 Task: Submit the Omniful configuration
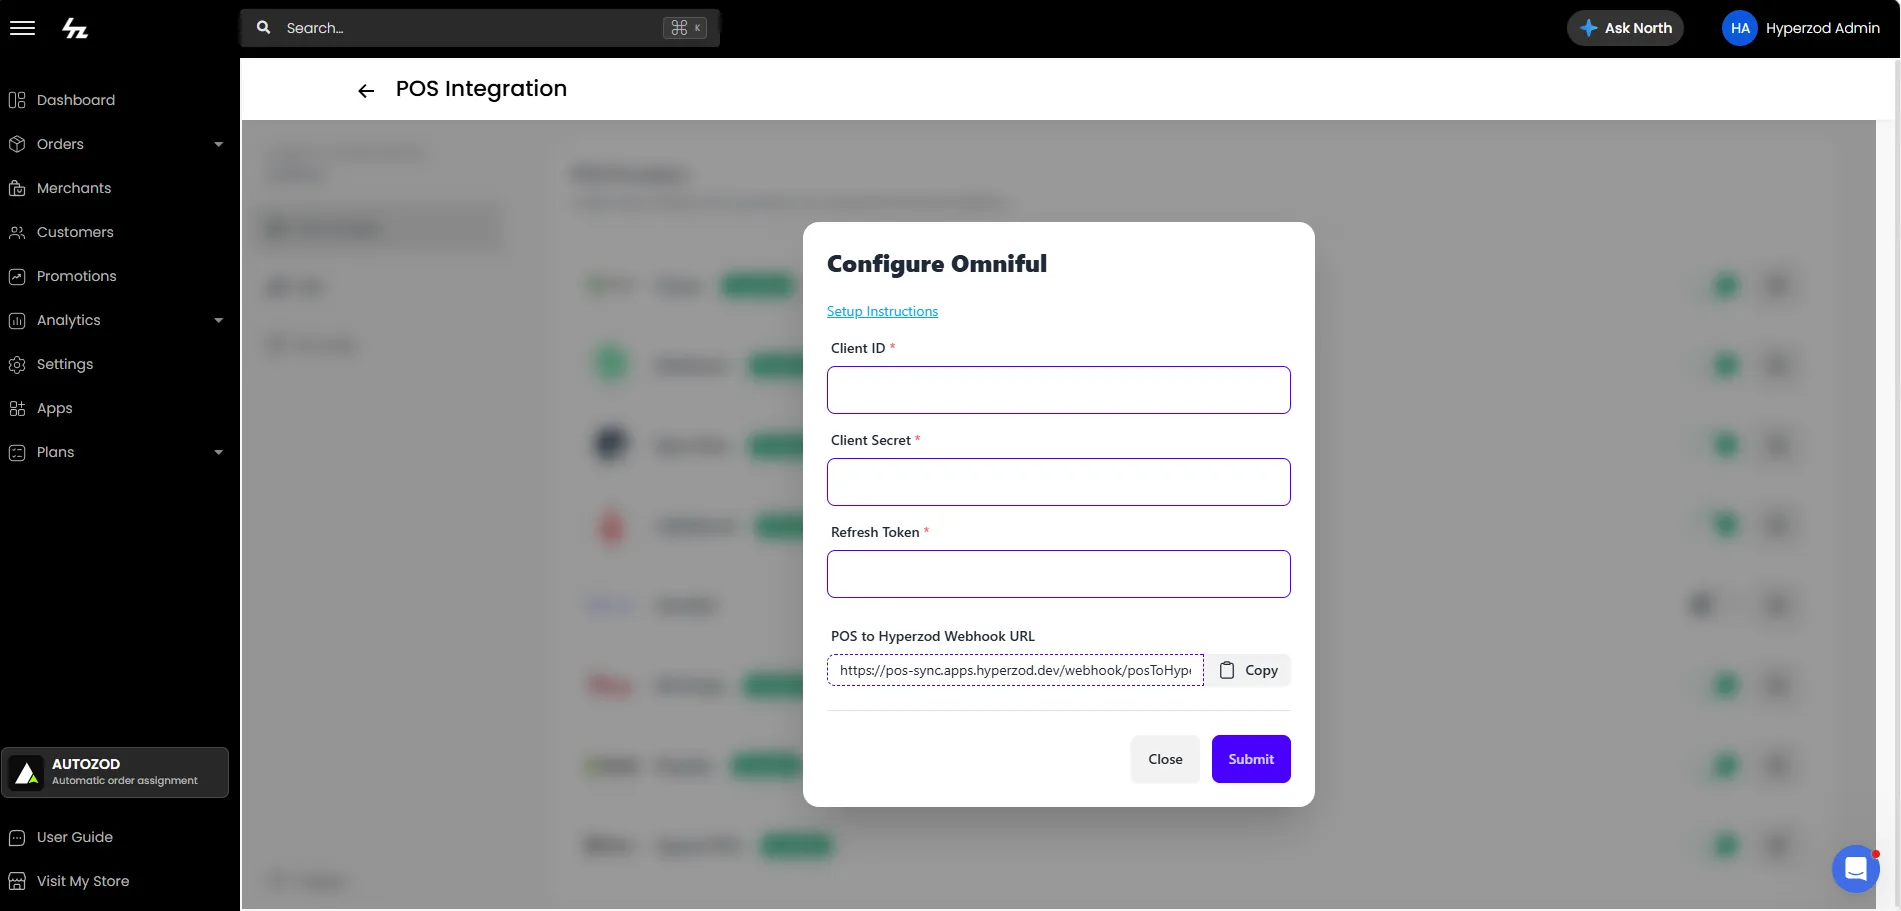tap(1251, 759)
